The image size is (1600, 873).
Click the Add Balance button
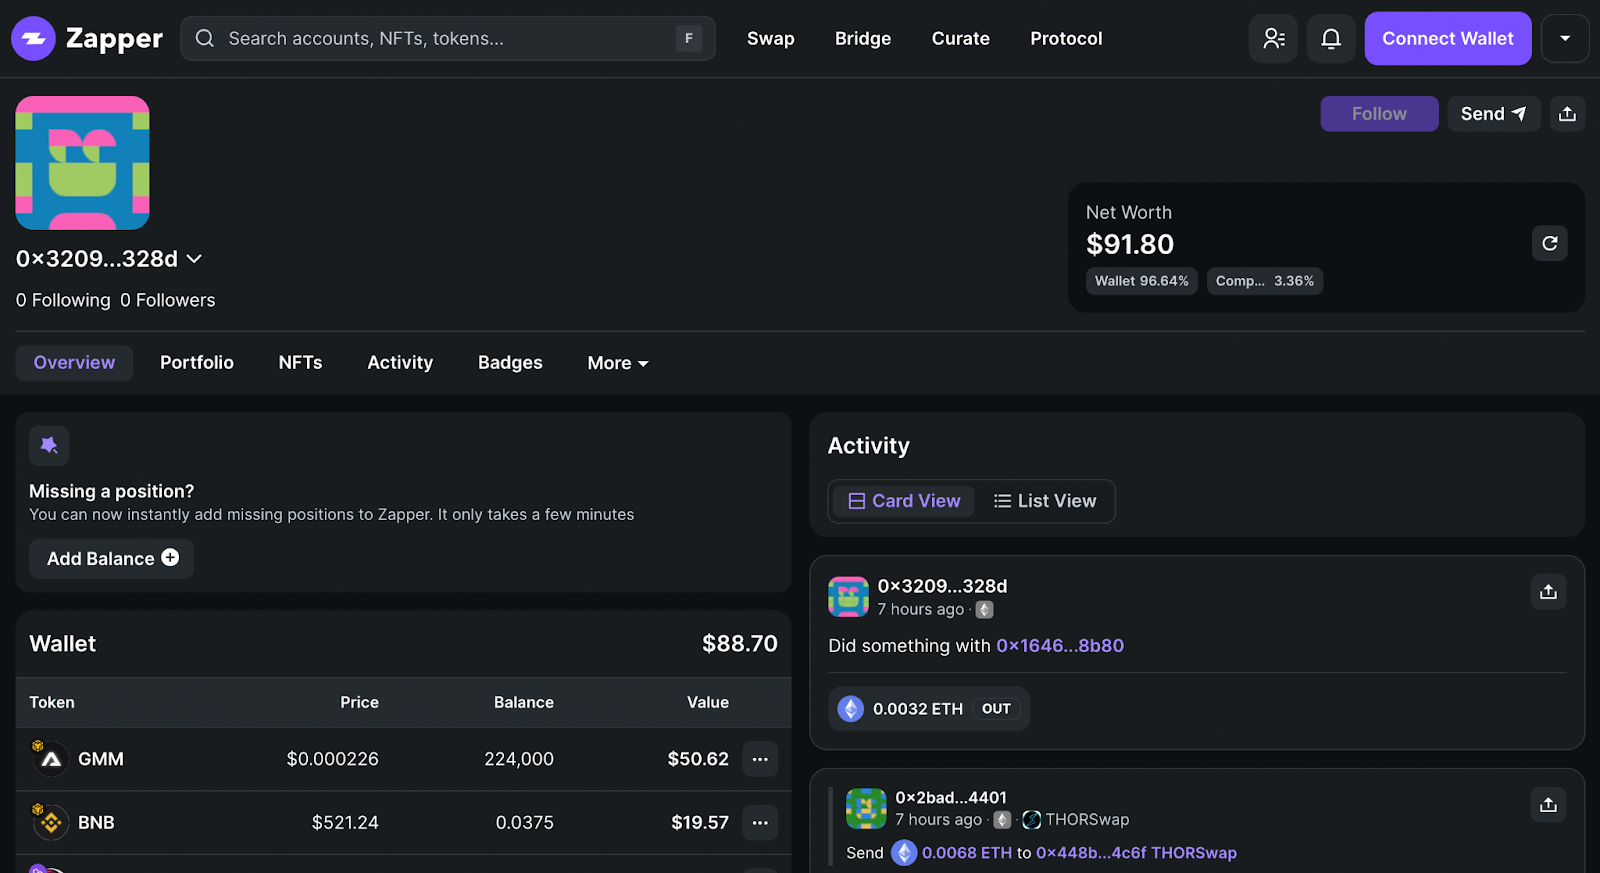point(111,559)
